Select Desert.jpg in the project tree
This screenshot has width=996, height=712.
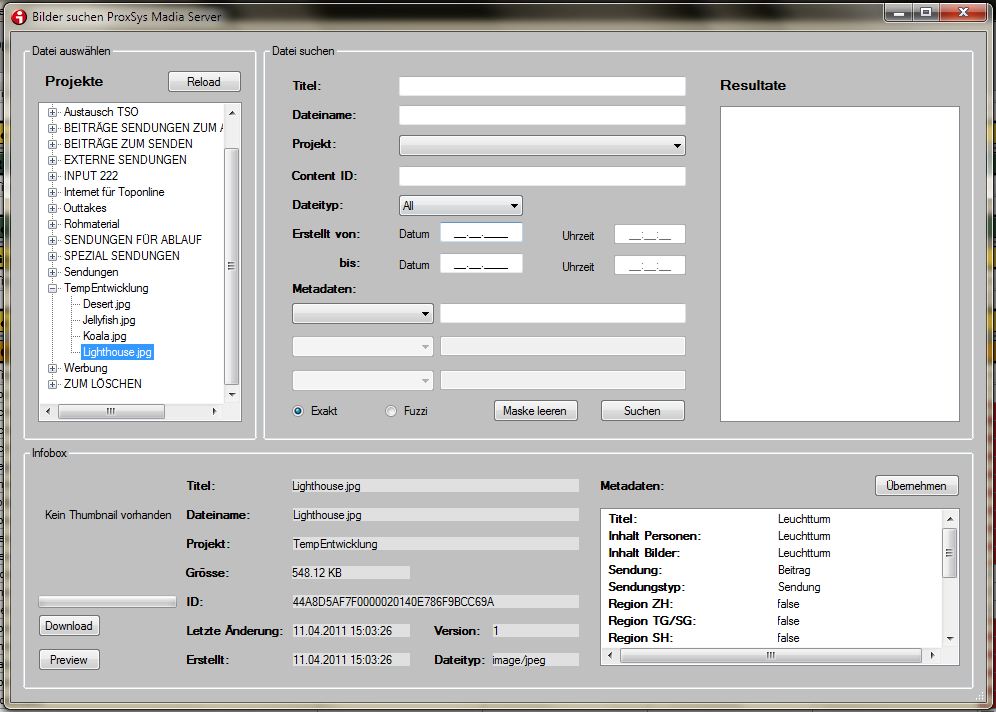(x=106, y=304)
